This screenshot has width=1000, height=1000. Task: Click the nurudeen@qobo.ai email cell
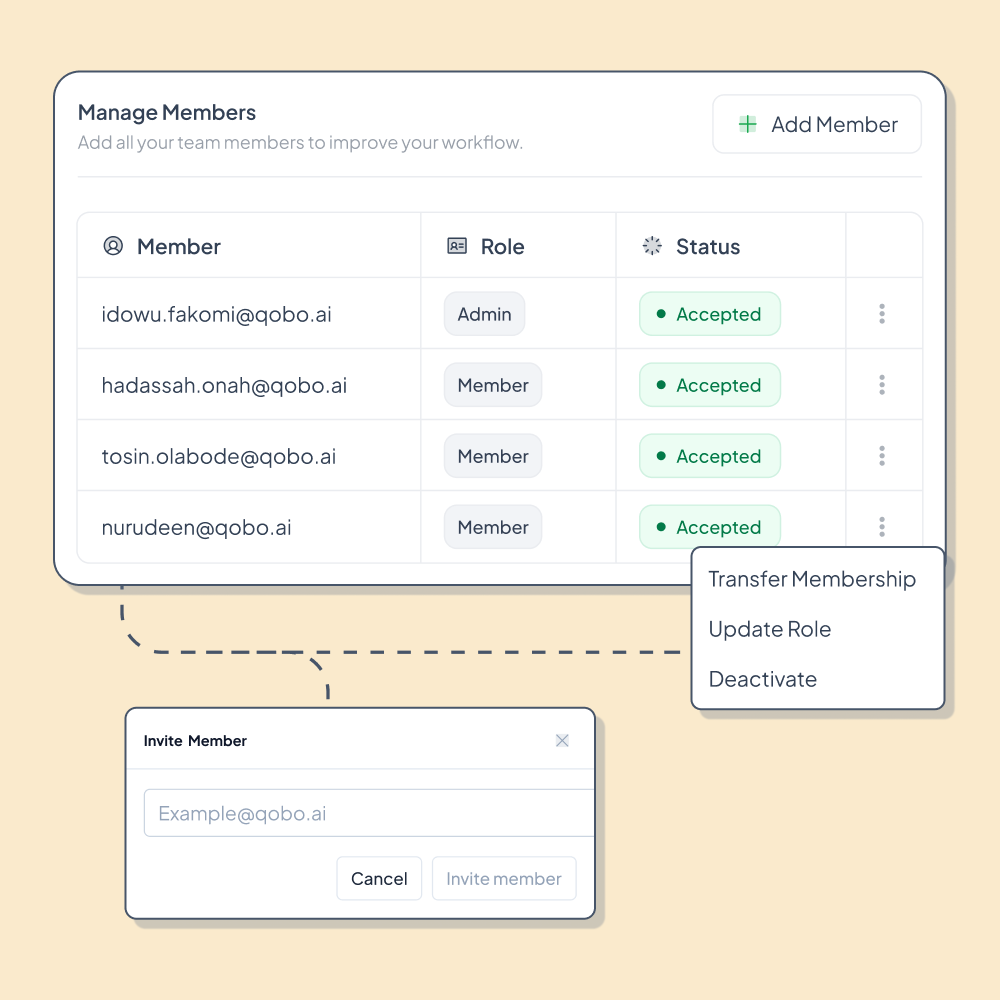(197, 528)
